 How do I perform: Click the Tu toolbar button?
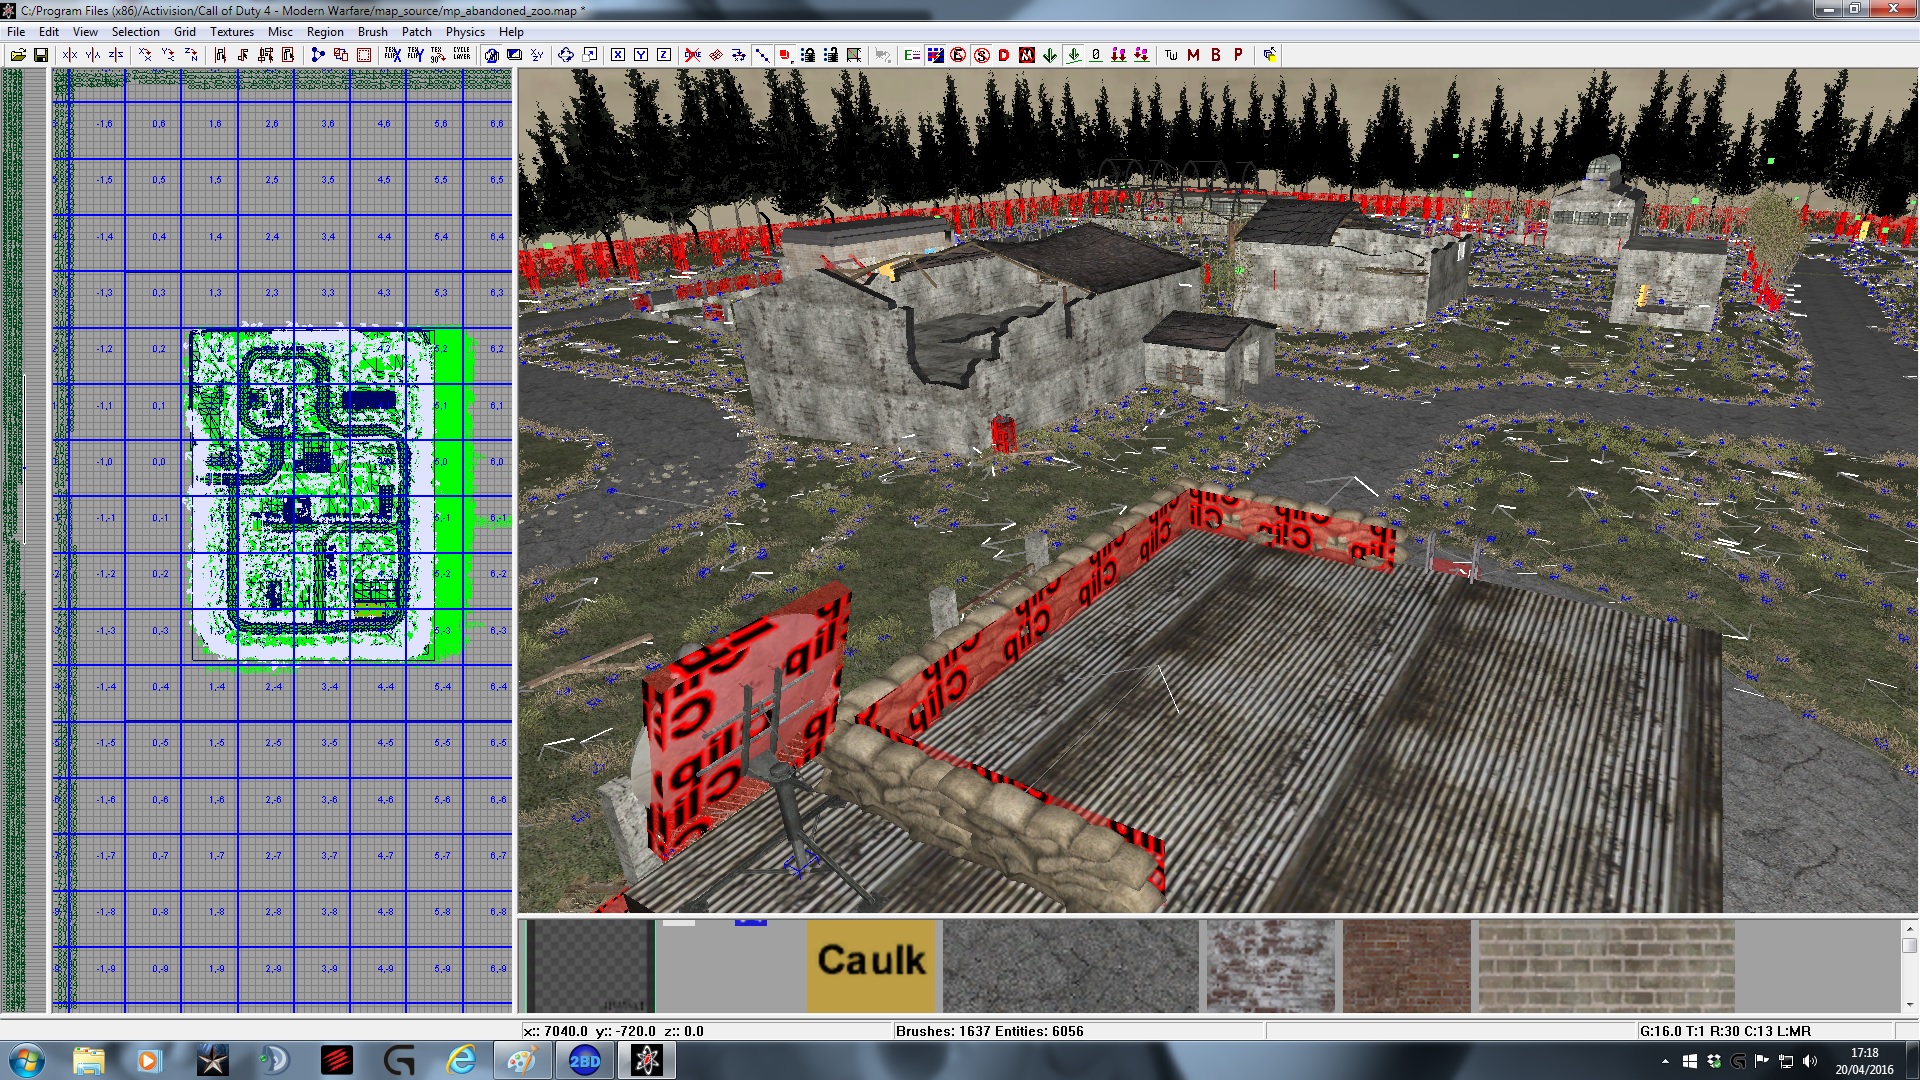(x=1171, y=55)
